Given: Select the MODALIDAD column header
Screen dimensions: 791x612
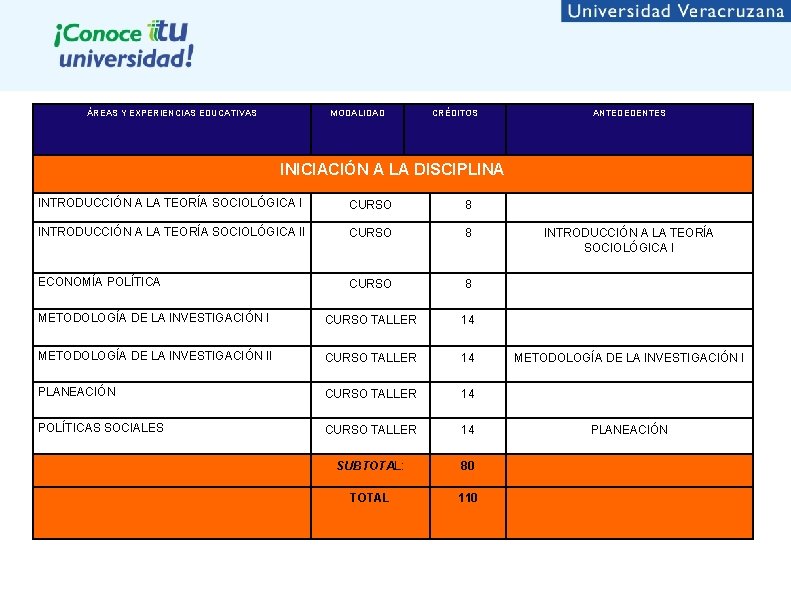Looking at the screenshot, I should coord(358,113).
